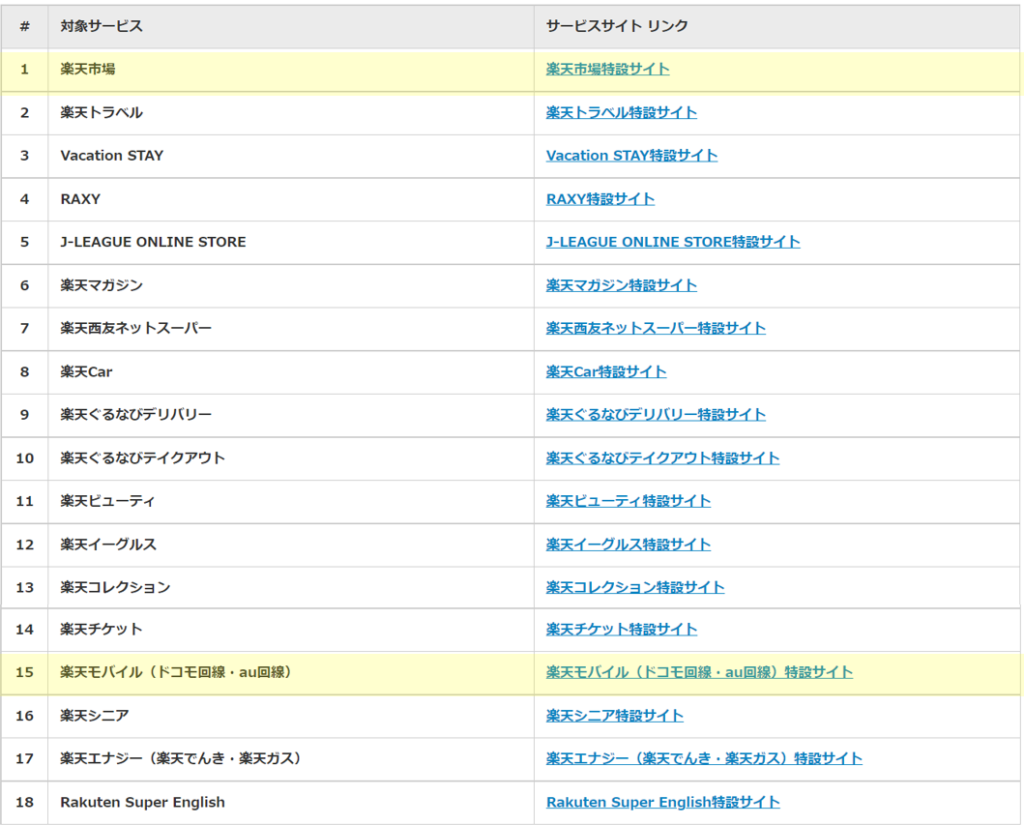Click row number 18 cell
This screenshot has height=825, width=1024.
coord(25,802)
